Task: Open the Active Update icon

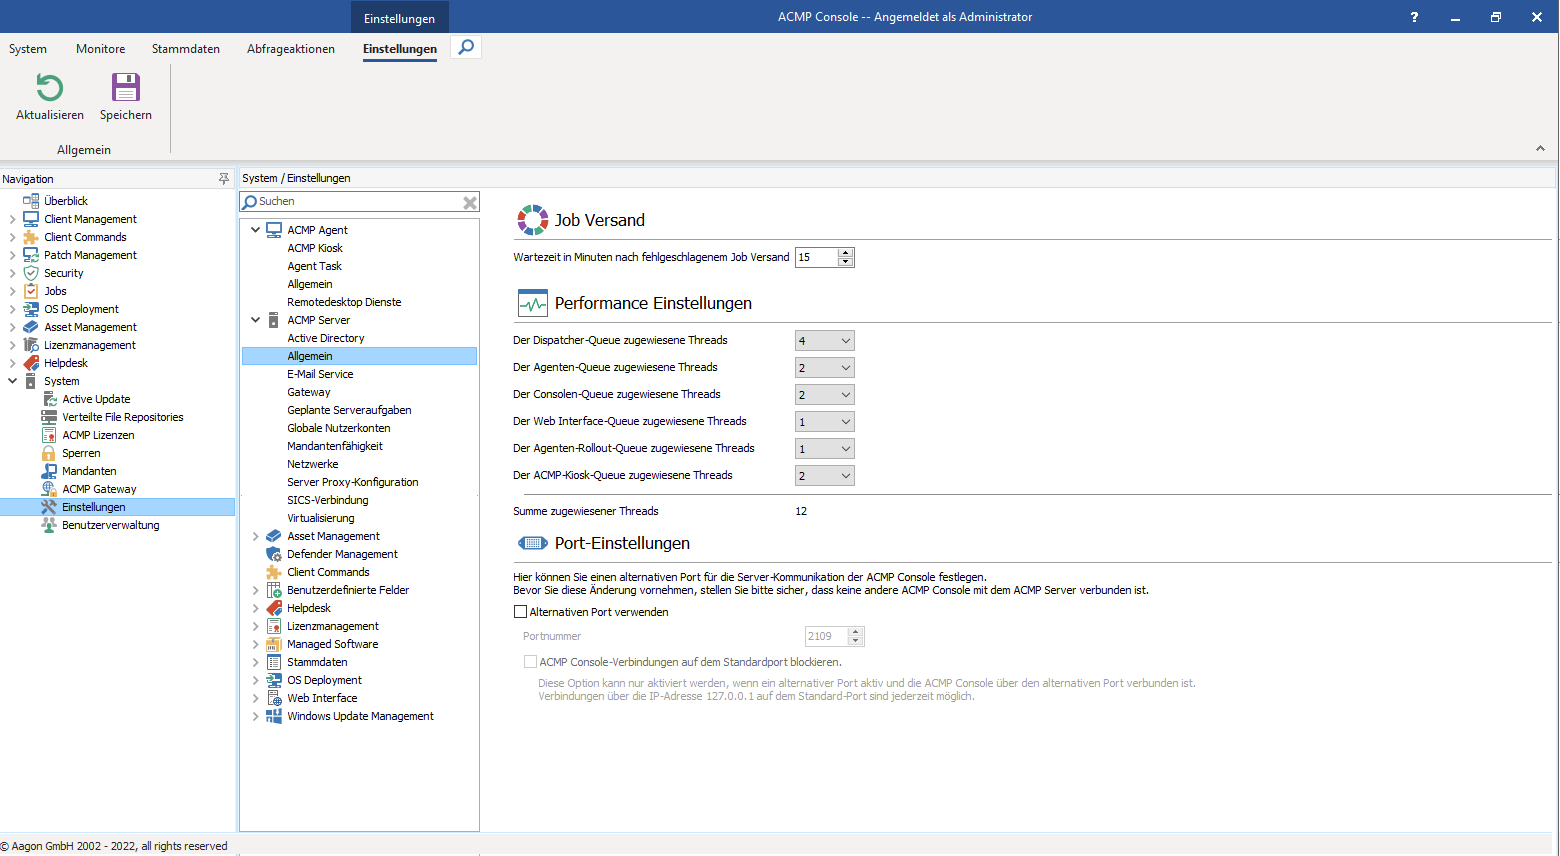Action: [x=49, y=399]
